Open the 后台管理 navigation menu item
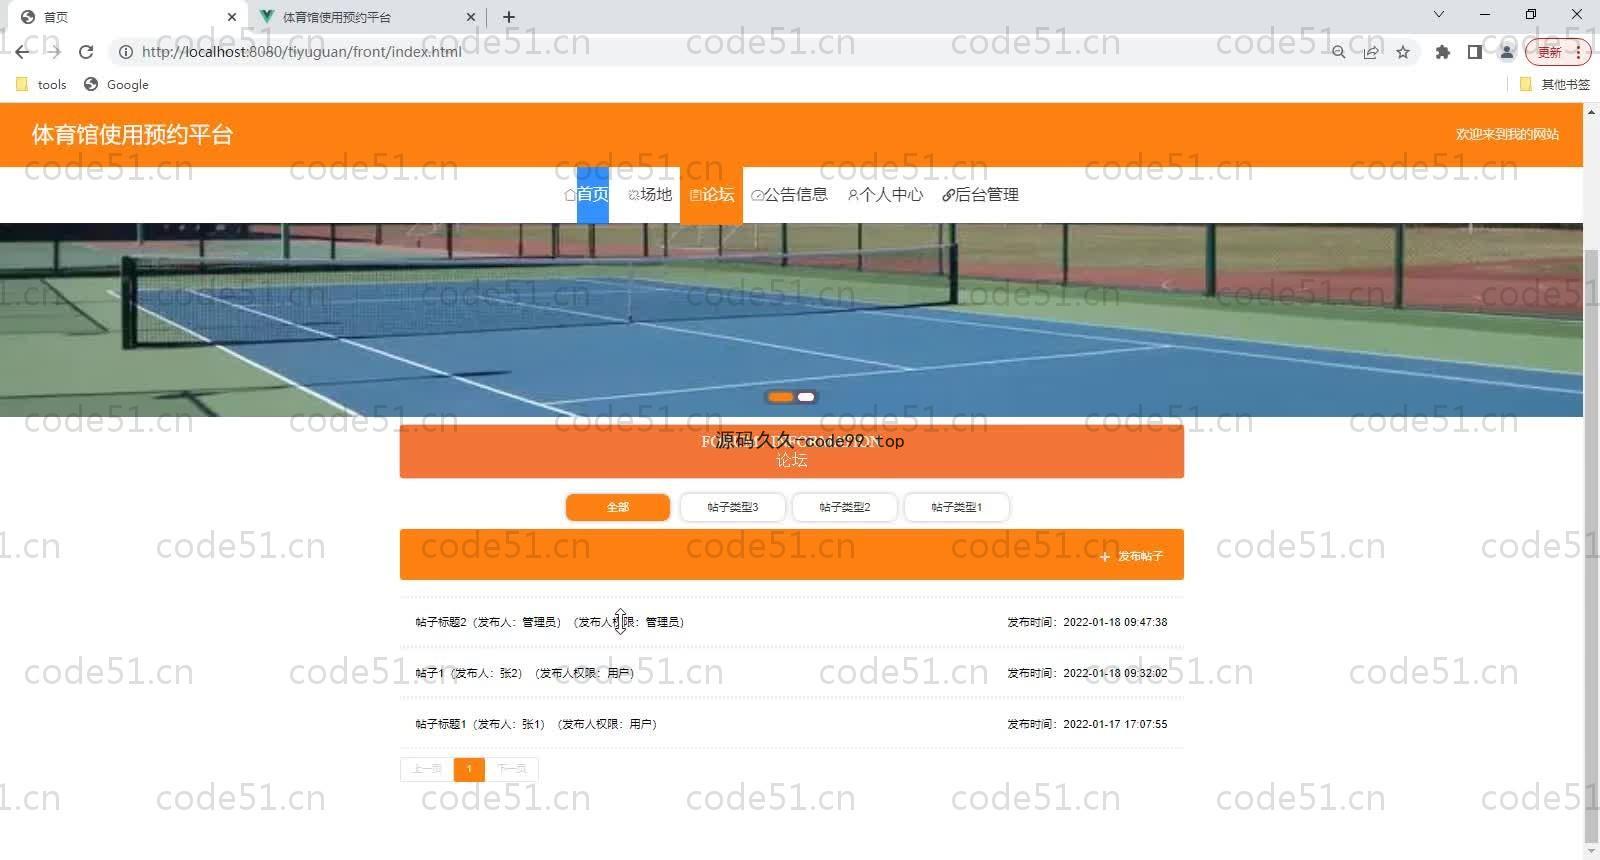 pos(980,195)
